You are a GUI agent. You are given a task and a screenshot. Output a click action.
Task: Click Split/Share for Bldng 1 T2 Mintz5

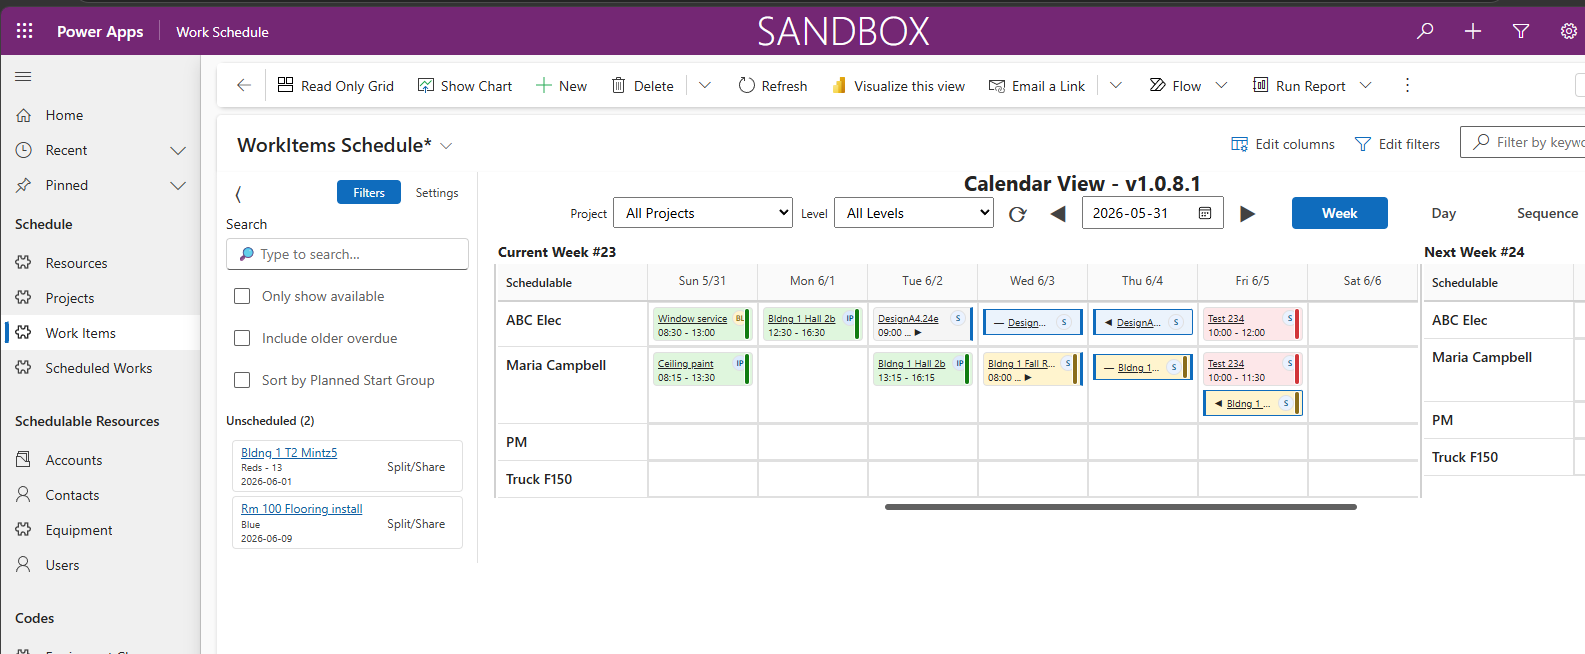click(x=416, y=467)
